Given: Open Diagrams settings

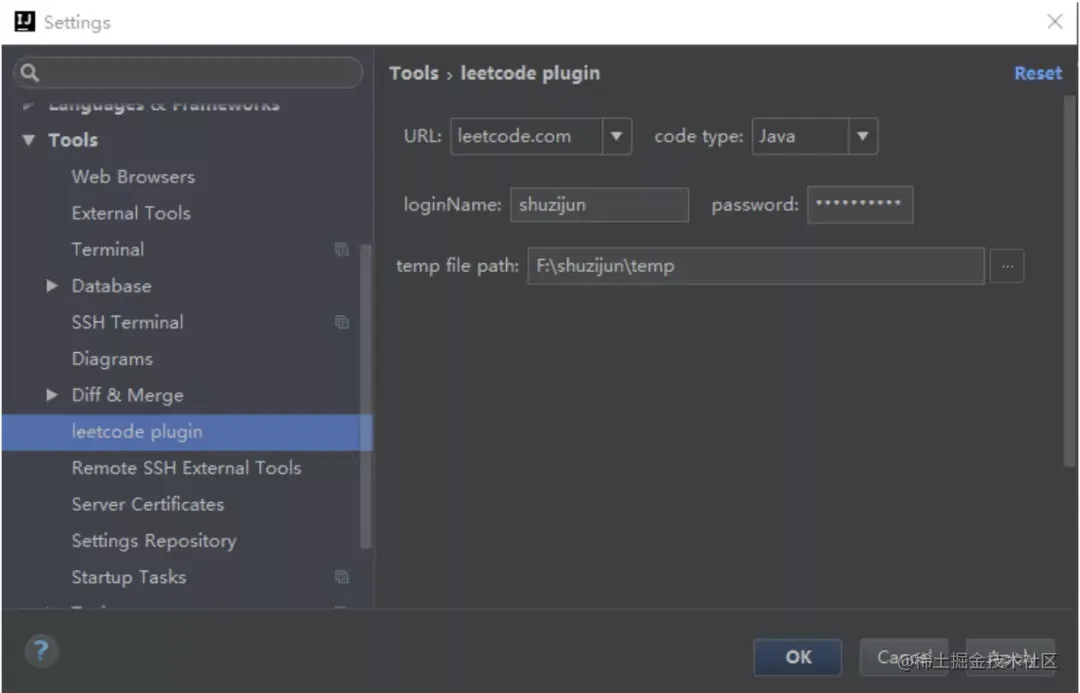Looking at the screenshot, I should click(x=112, y=358).
